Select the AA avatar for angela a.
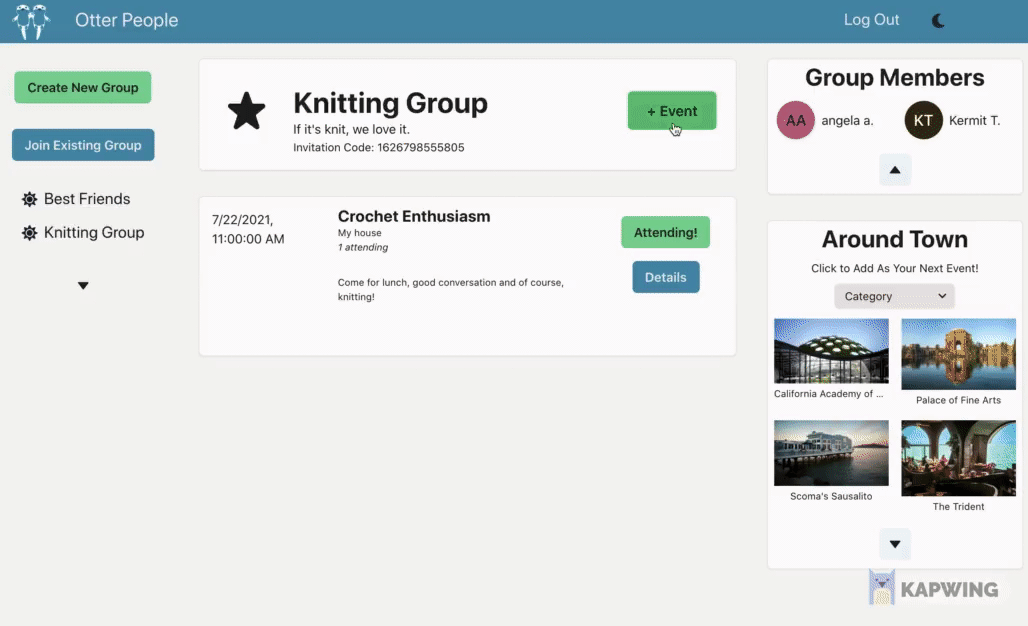Viewport: 1028px width, 626px height. (795, 120)
